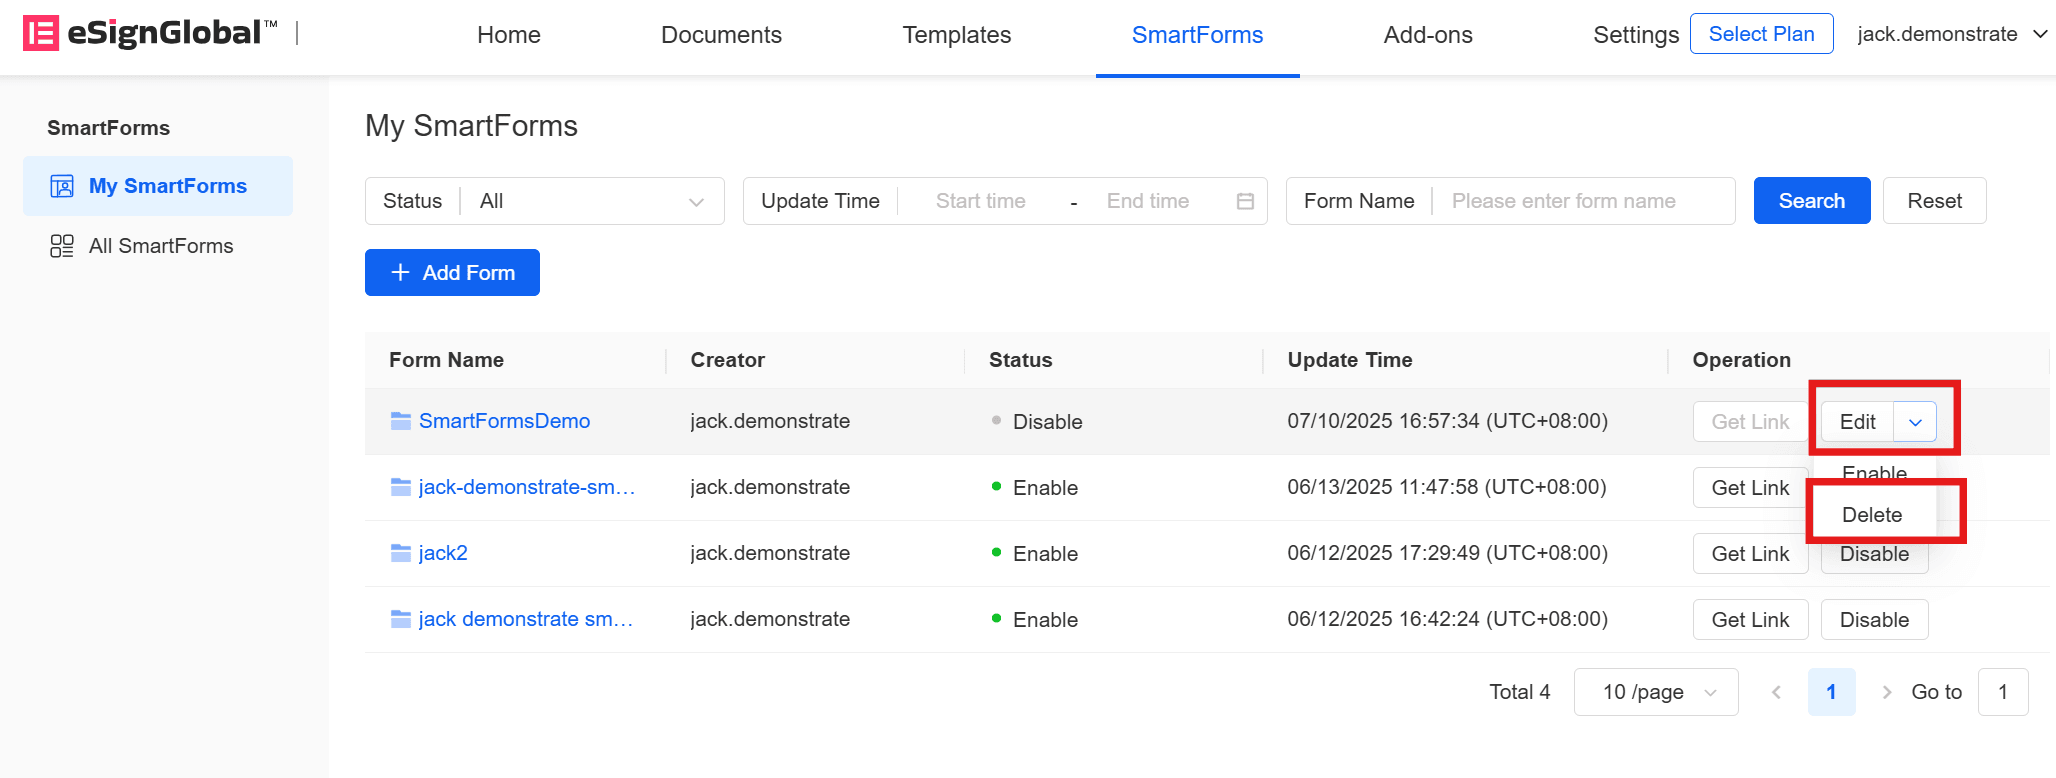The image size is (2056, 778).
Task: Click the Form Name search input
Action: [1583, 201]
